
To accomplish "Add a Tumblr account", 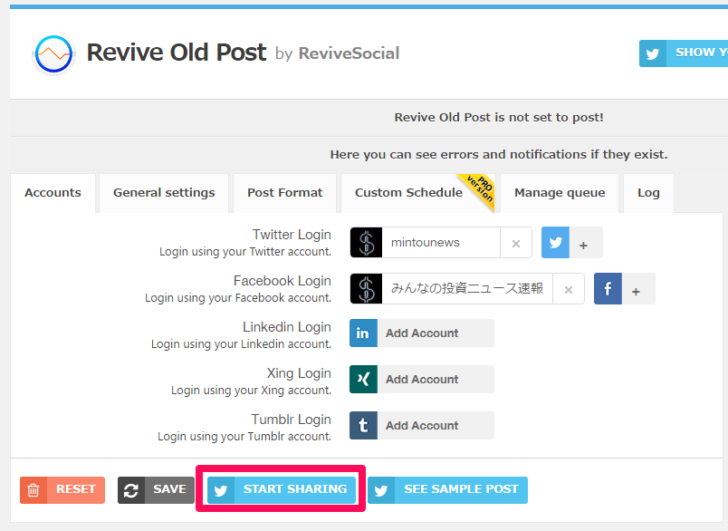I will coord(422,425).
